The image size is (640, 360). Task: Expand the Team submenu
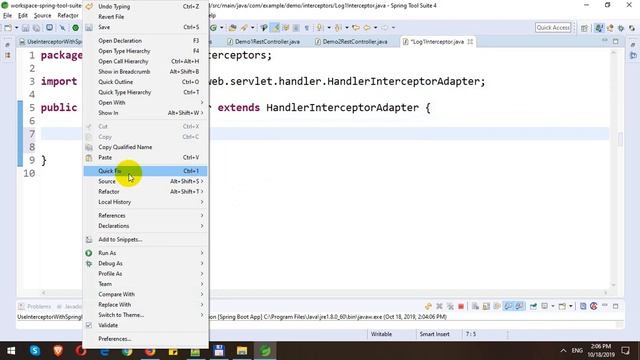tap(145, 284)
